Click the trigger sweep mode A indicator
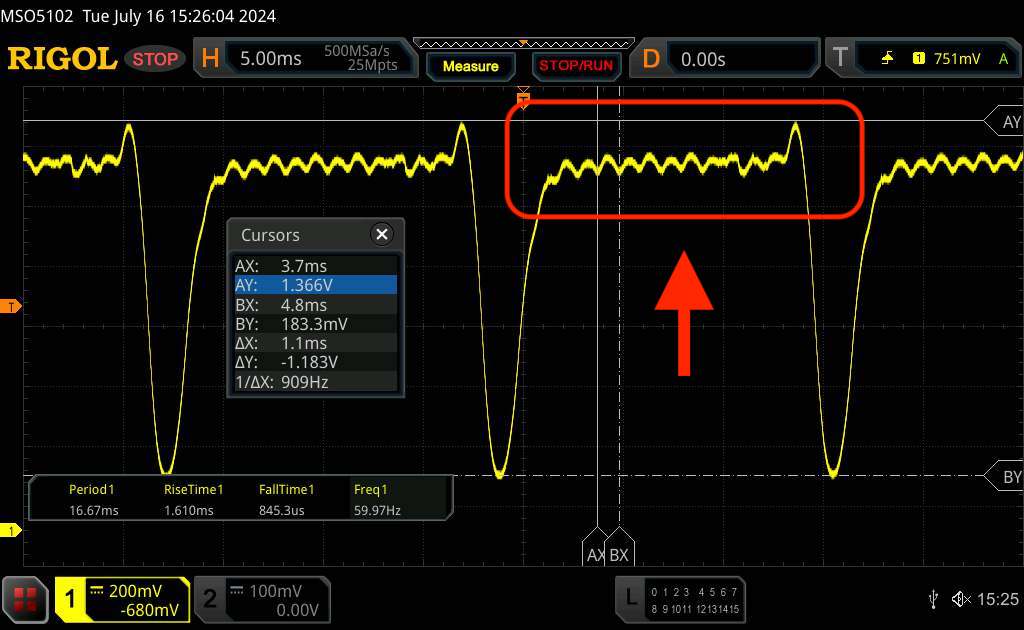This screenshot has height=630, width=1024. (x=1003, y=59)
